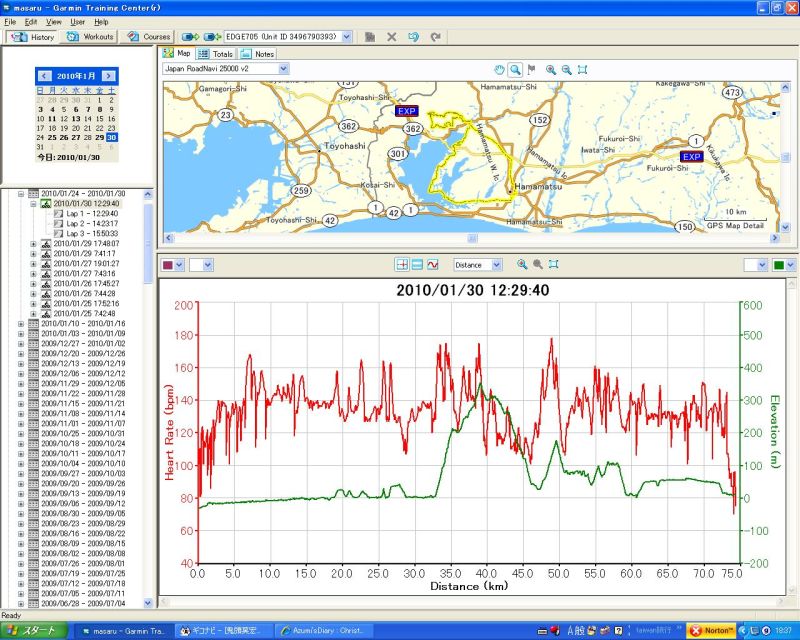Viewport: 800px width, 640px height.
Task: Click the copy documents toolbar icon
Action: (x=370, y=37)
